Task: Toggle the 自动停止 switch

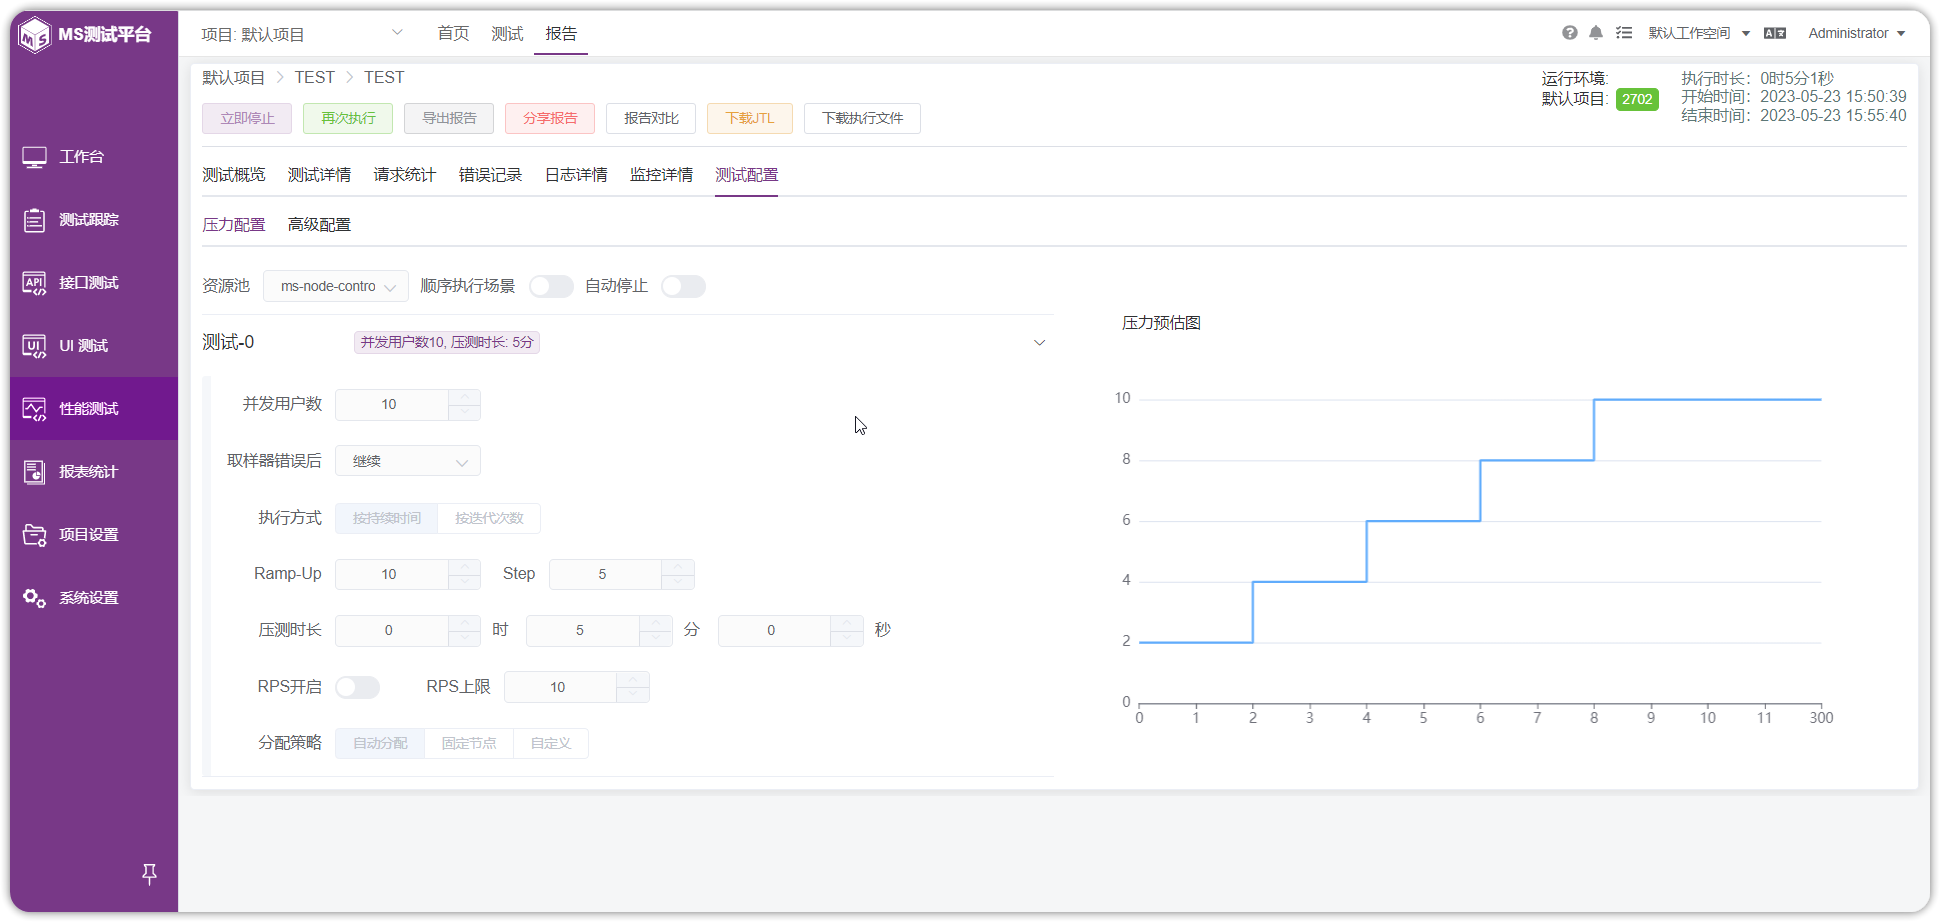Action: (683, 287)
